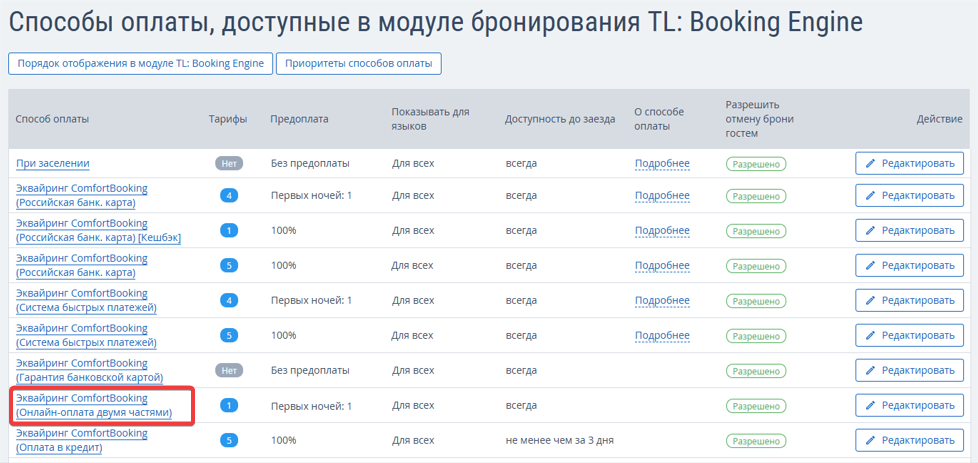Open 'Порядок отображения в модуле TL: Booking Engine'
The width and height of the screenshot is (978, 463).
click(x=140, y=64)
